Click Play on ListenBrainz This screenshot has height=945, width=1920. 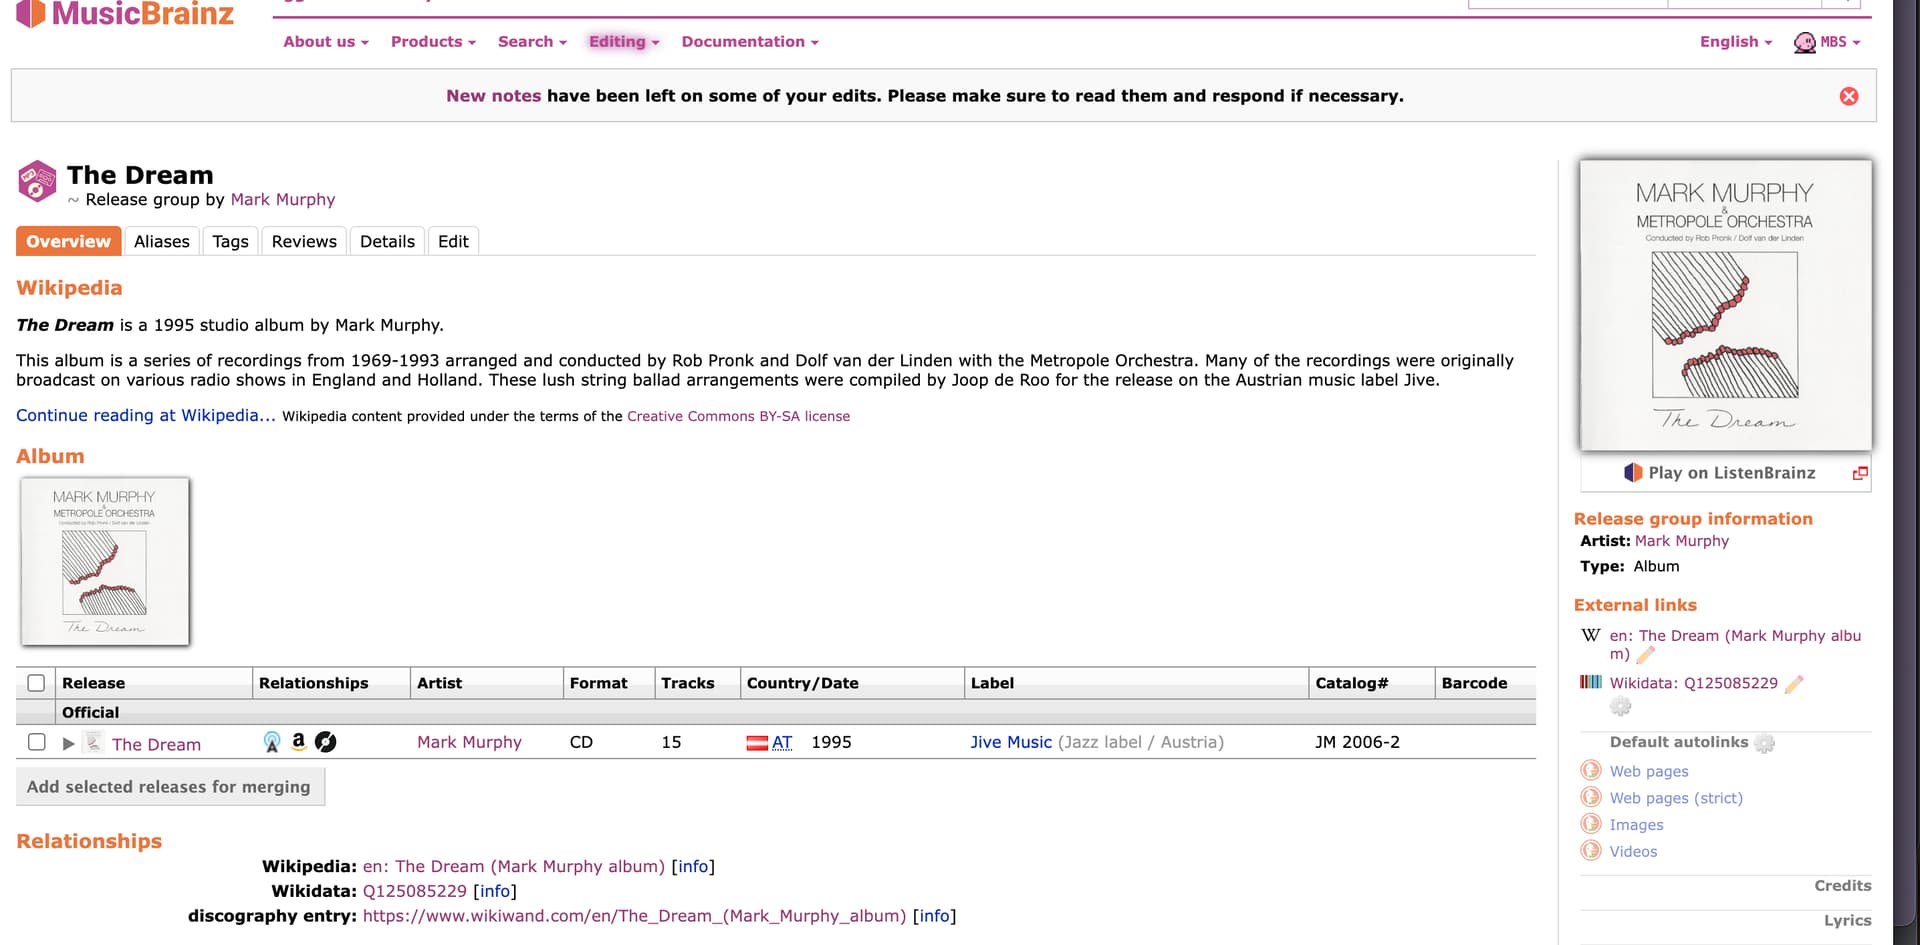[1731, 473]
